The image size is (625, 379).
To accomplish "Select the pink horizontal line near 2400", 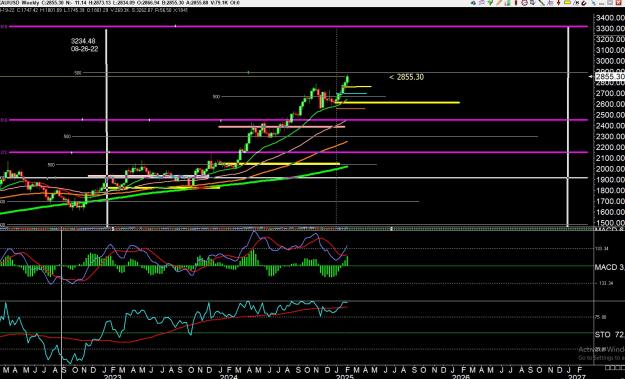I will click(x=281, y=127).
